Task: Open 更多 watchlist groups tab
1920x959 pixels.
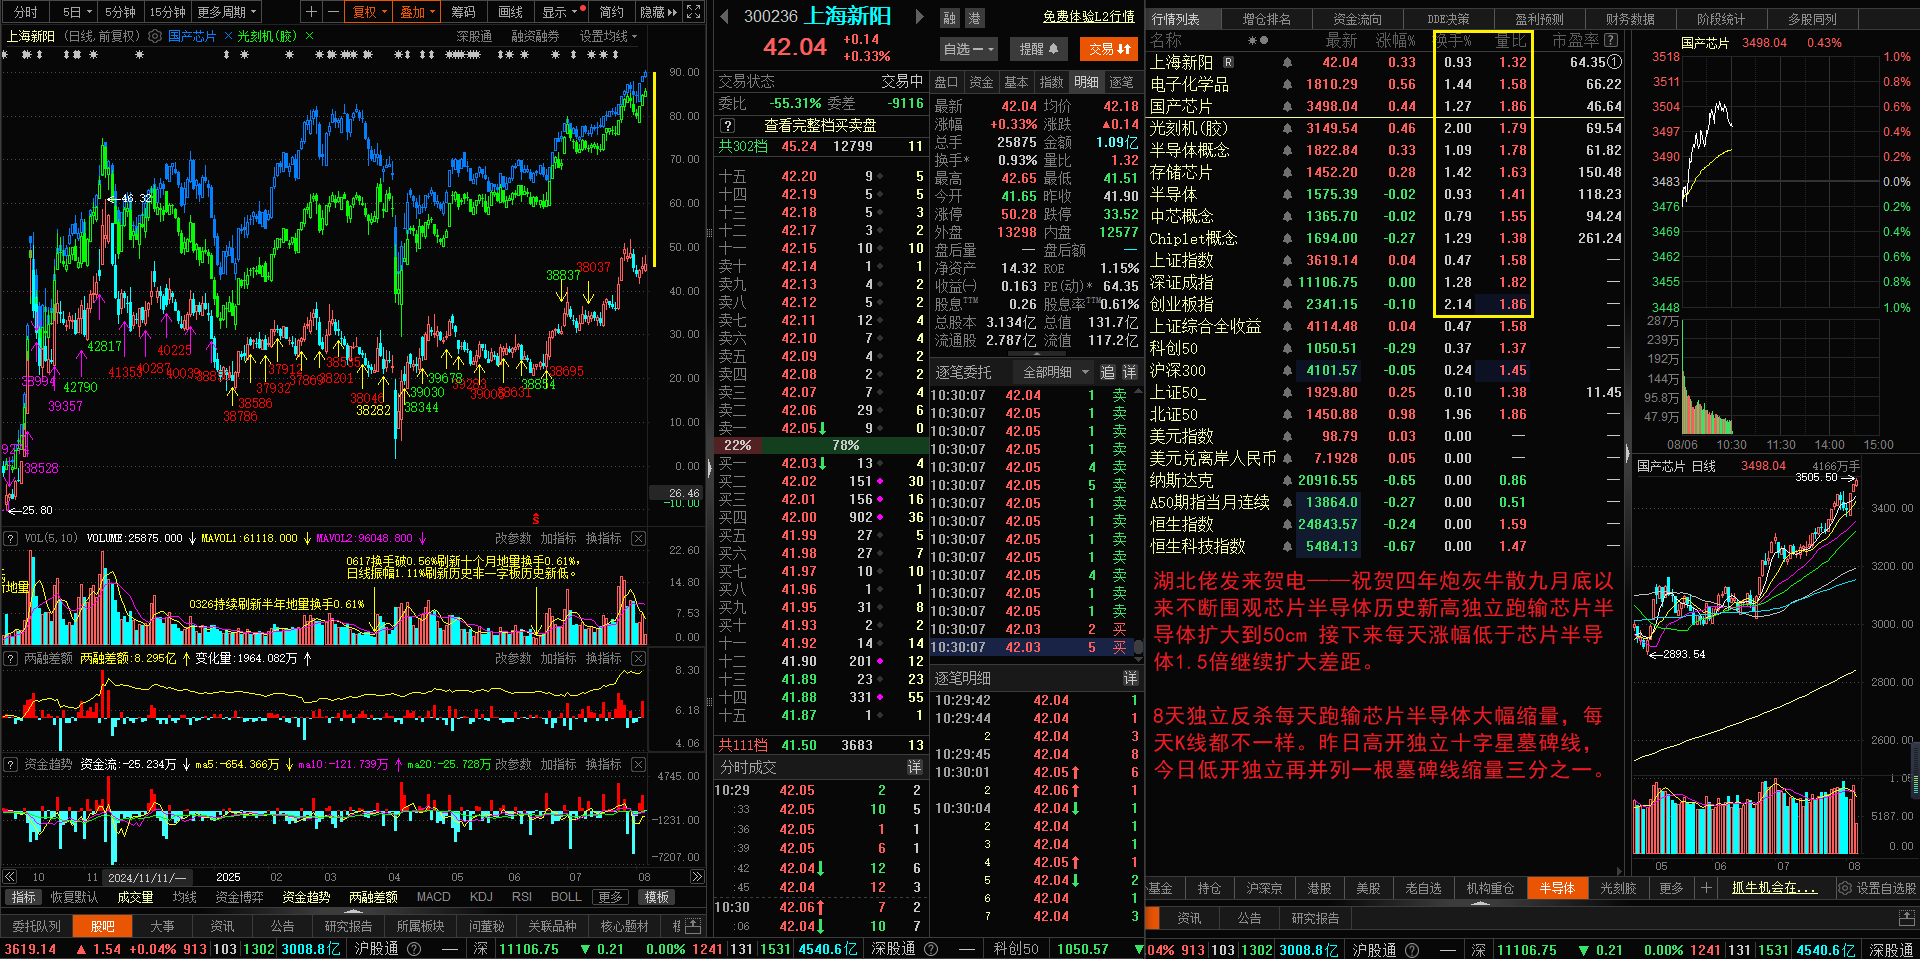Action: 1670,888
